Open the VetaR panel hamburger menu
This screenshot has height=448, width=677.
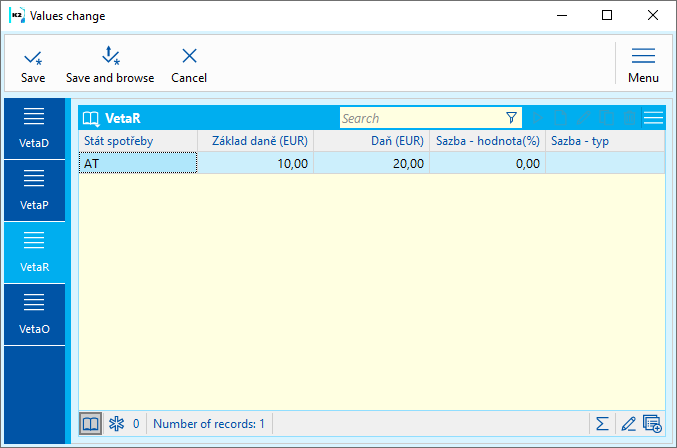point(653,118)
